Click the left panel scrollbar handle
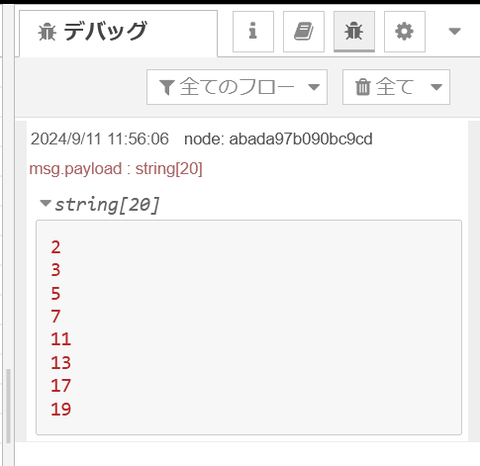 [x=8, y=406]
